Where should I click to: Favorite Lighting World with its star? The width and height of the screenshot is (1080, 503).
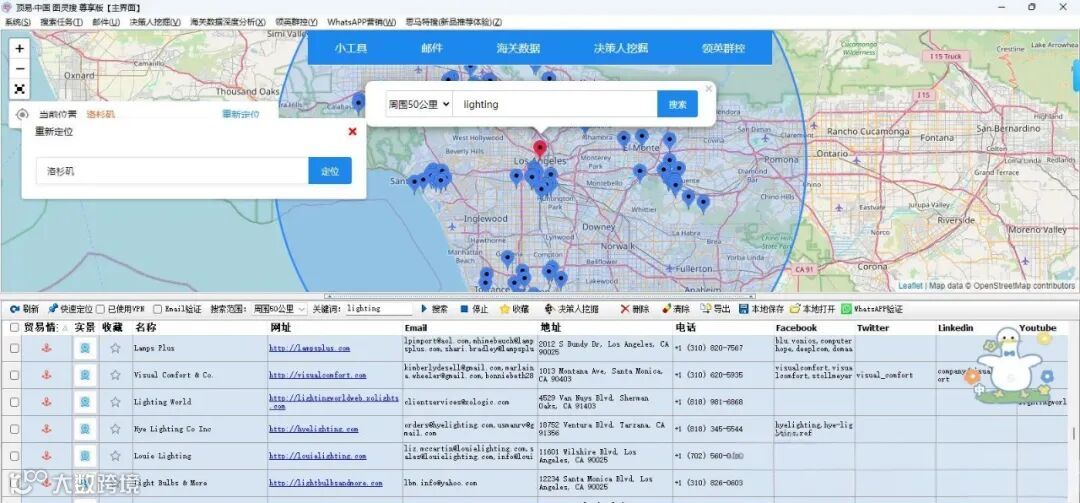115,402
